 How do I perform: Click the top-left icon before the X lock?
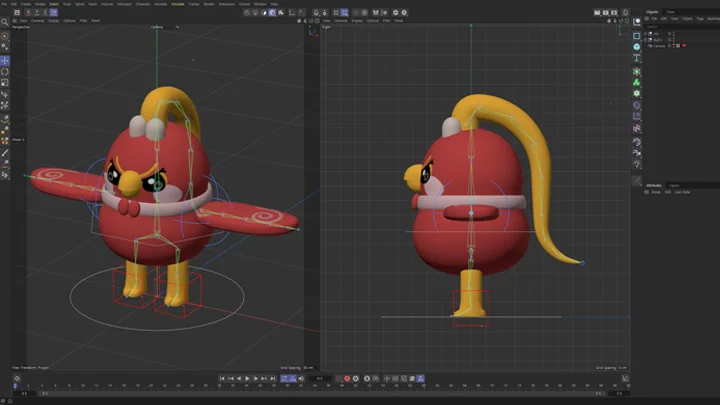[17, 13]
